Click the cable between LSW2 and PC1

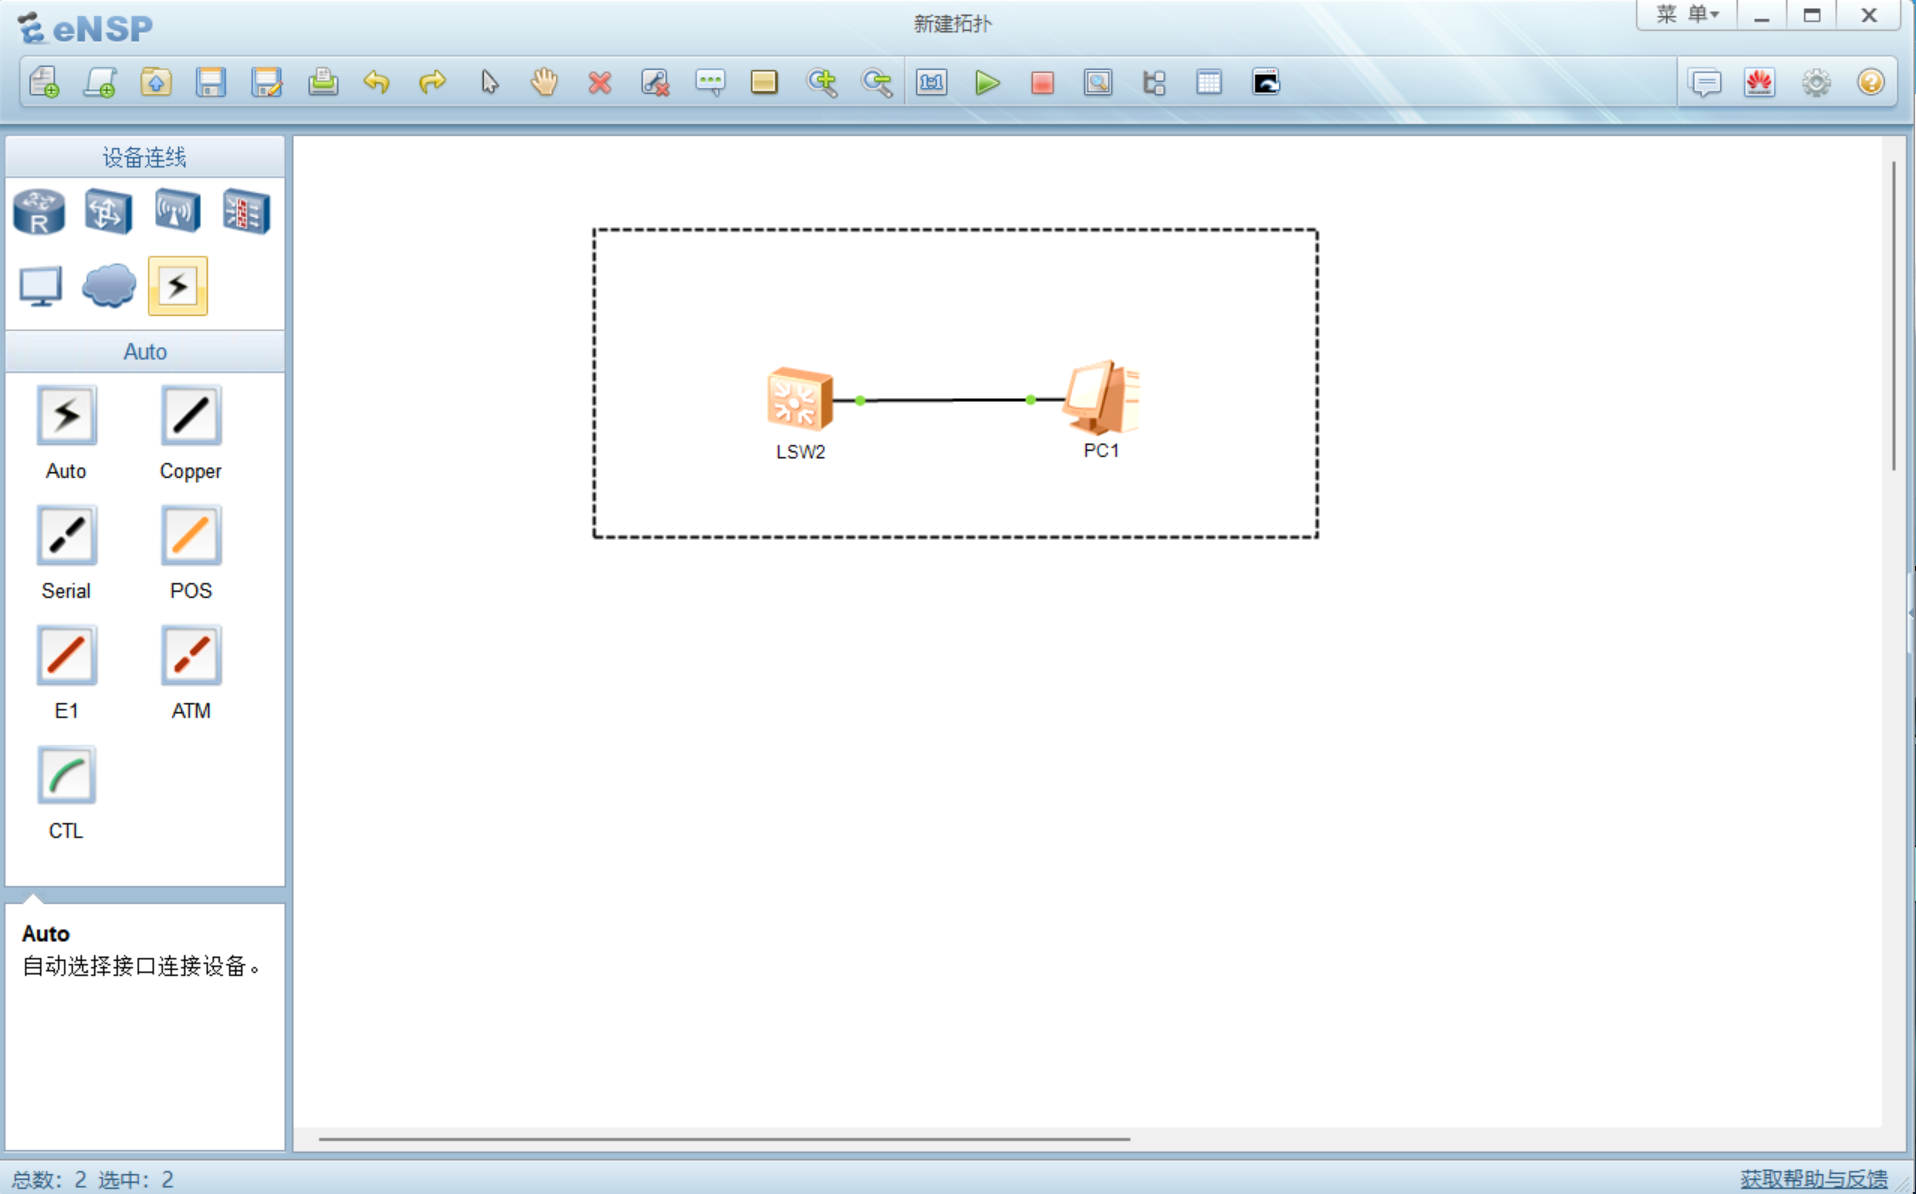point(945,400)
